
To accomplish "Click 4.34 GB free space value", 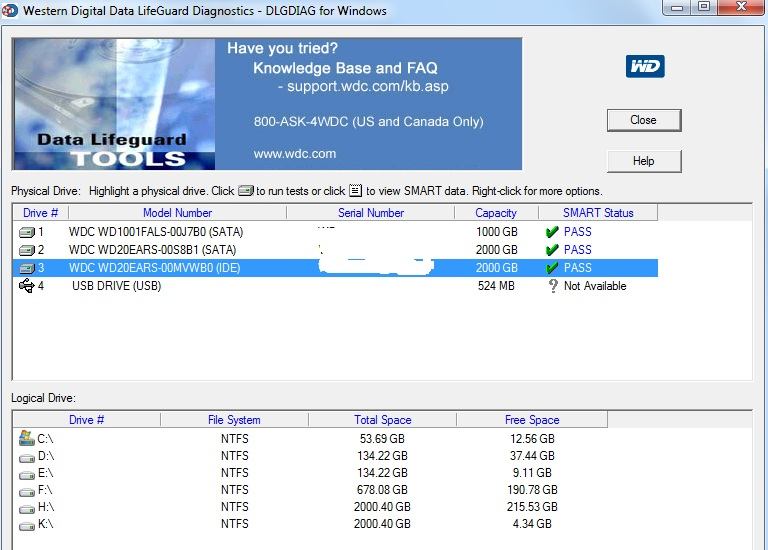I will point(532,524).
